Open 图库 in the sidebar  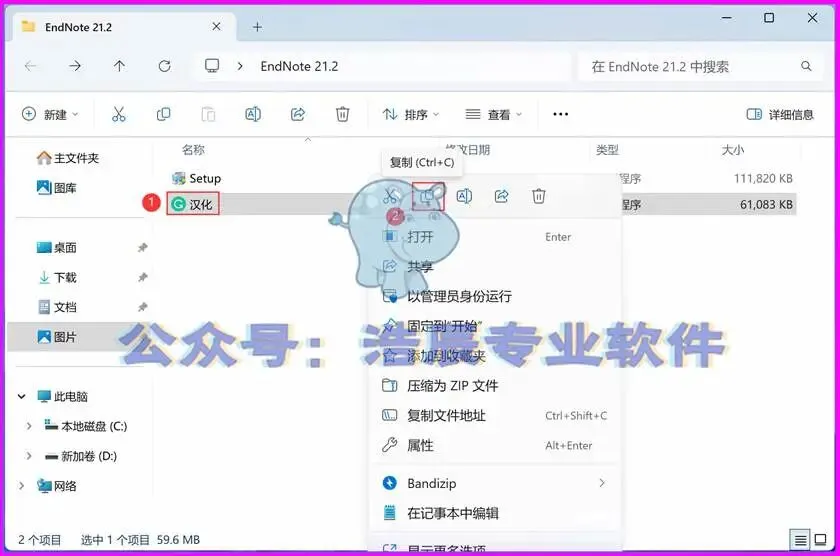[x=57, y=188]
